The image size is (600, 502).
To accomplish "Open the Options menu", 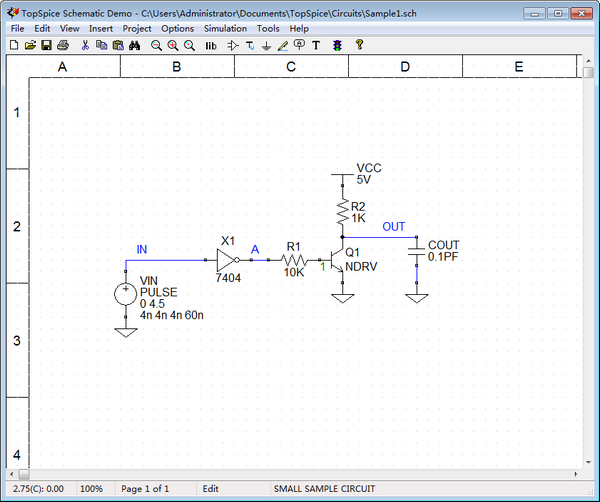I will (x=178, y=29).
